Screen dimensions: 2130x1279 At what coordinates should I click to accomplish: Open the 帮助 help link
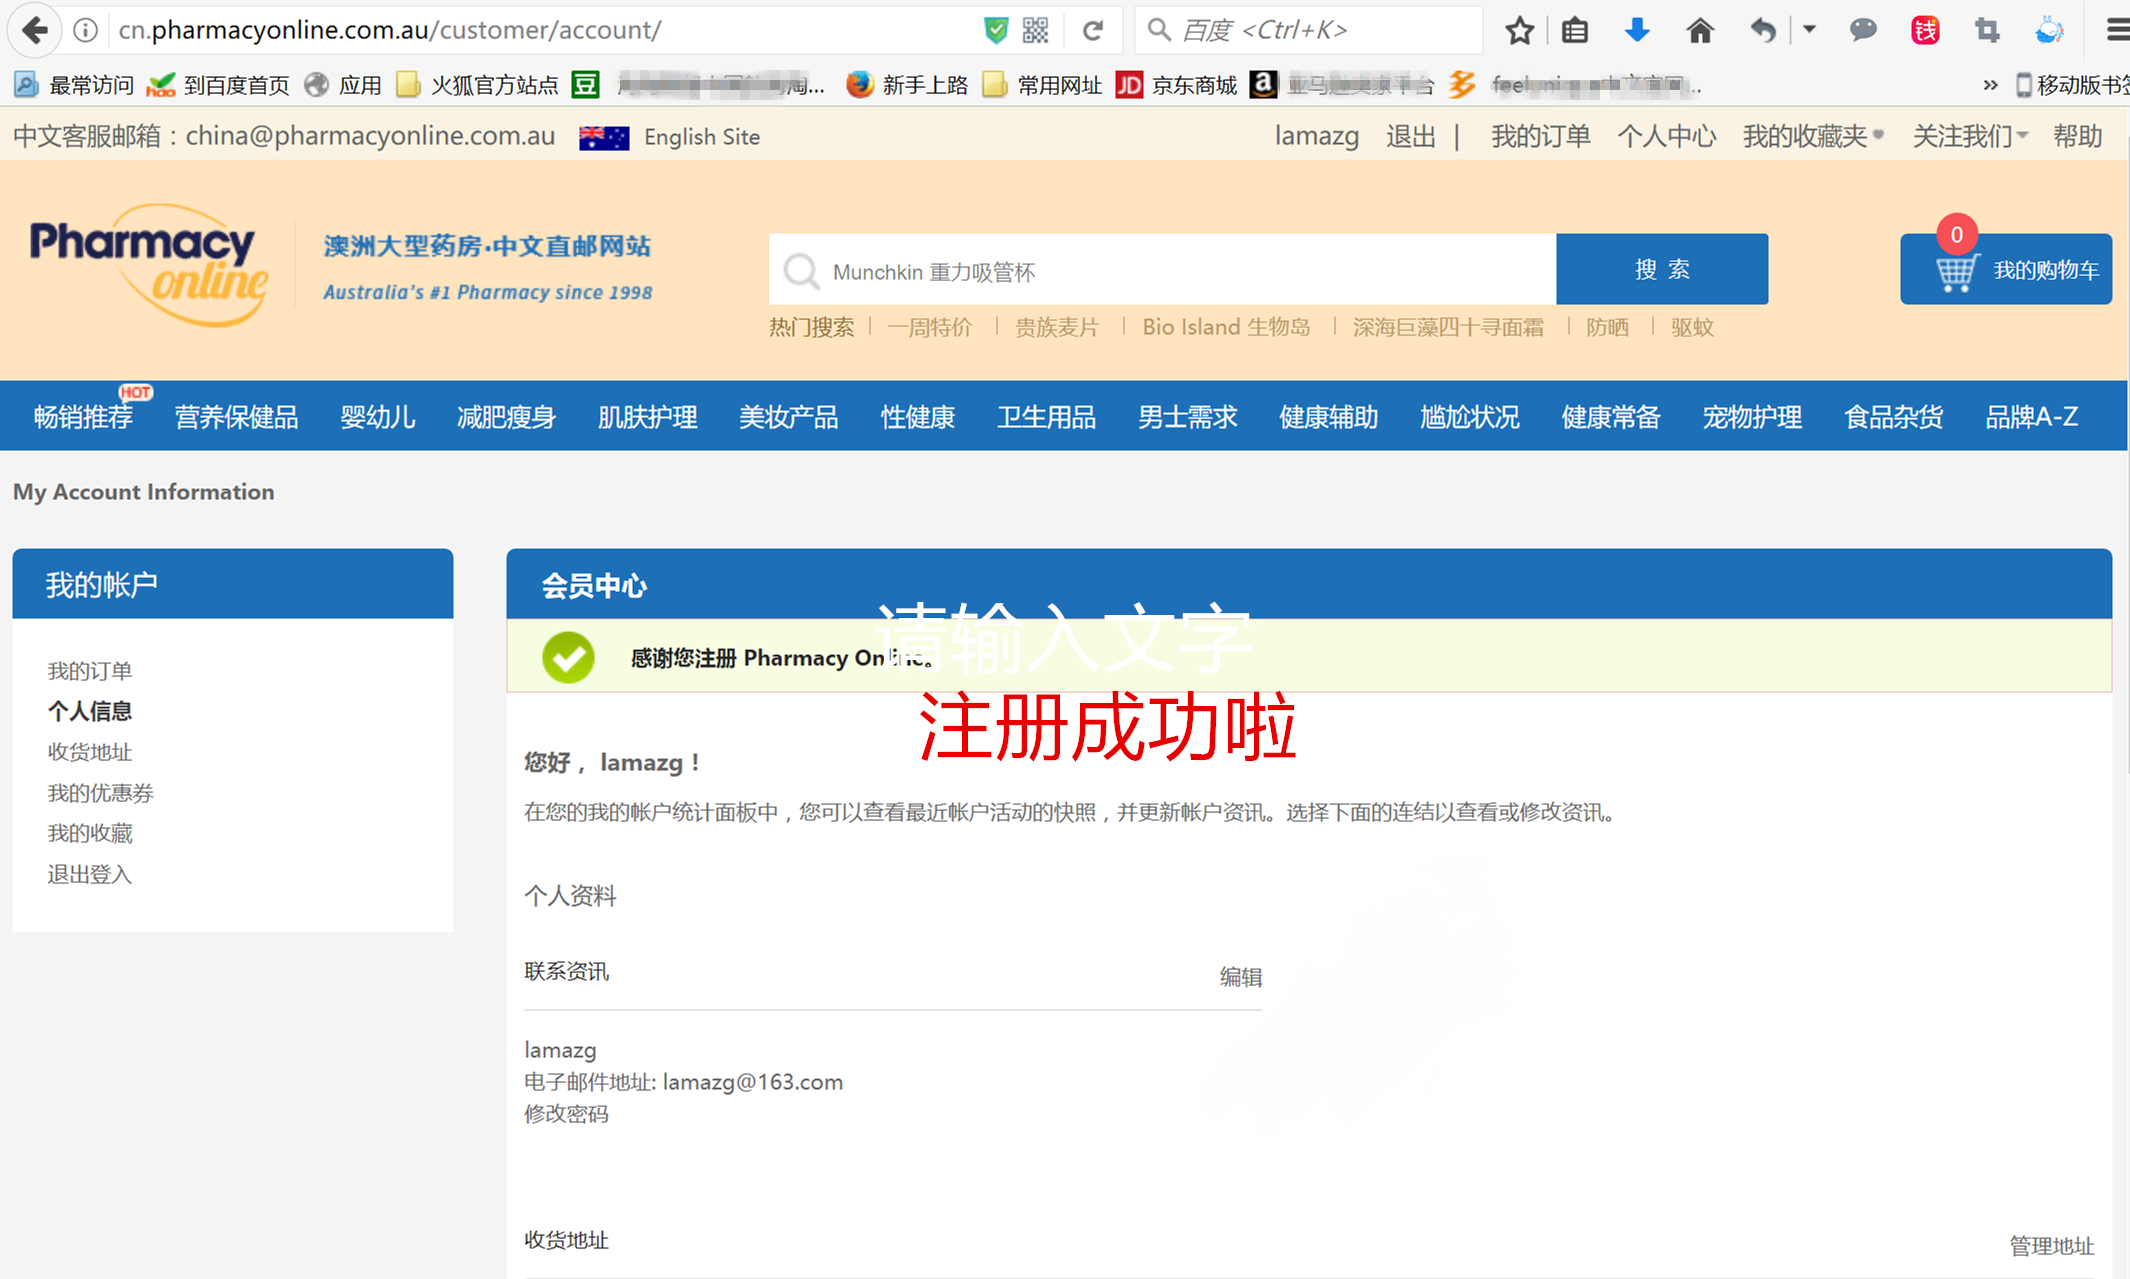(2078, 136)
